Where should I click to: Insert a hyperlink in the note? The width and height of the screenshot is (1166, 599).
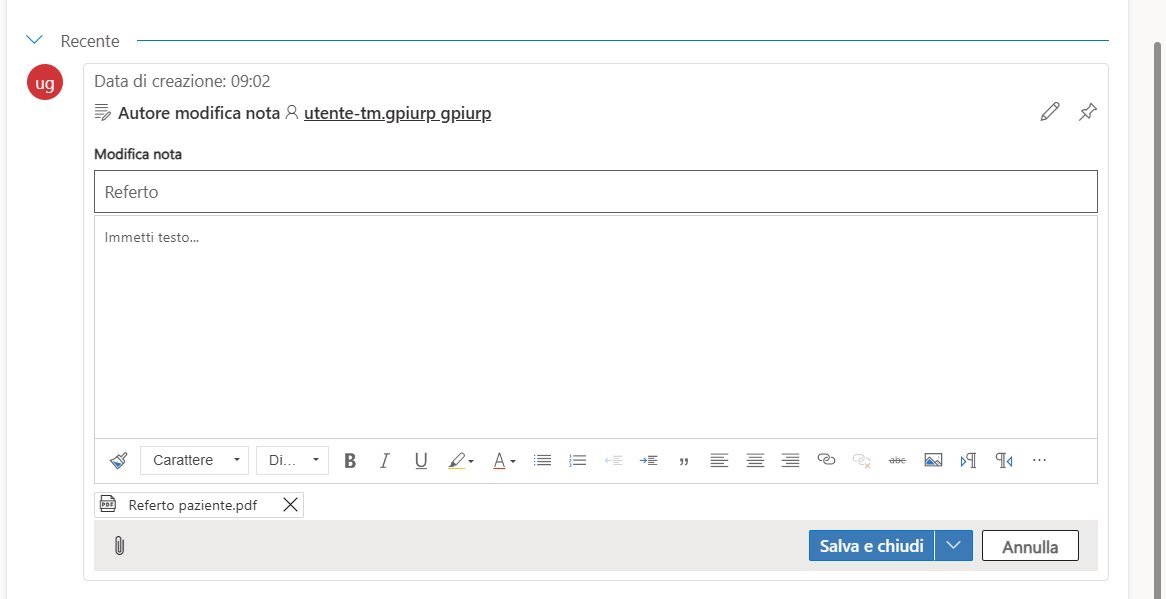(827, 460)
